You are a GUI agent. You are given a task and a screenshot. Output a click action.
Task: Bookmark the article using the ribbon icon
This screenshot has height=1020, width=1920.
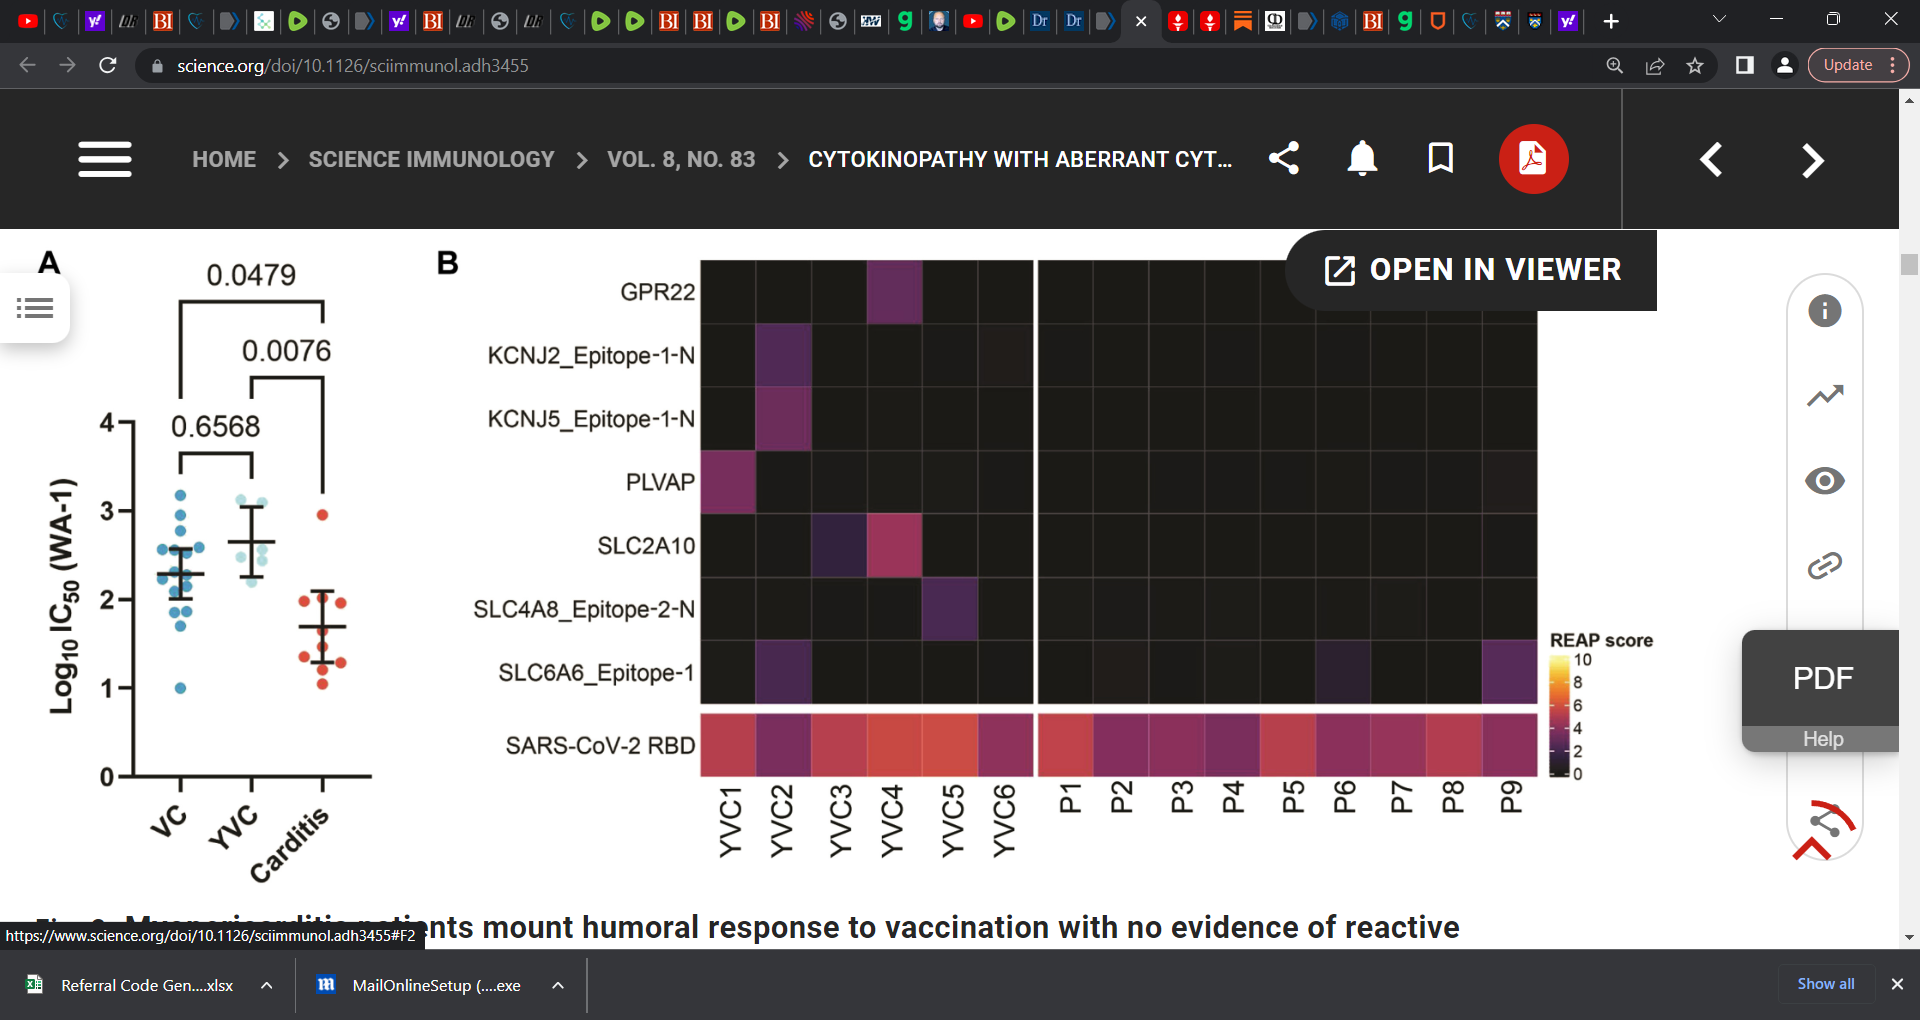(1440, 158)
